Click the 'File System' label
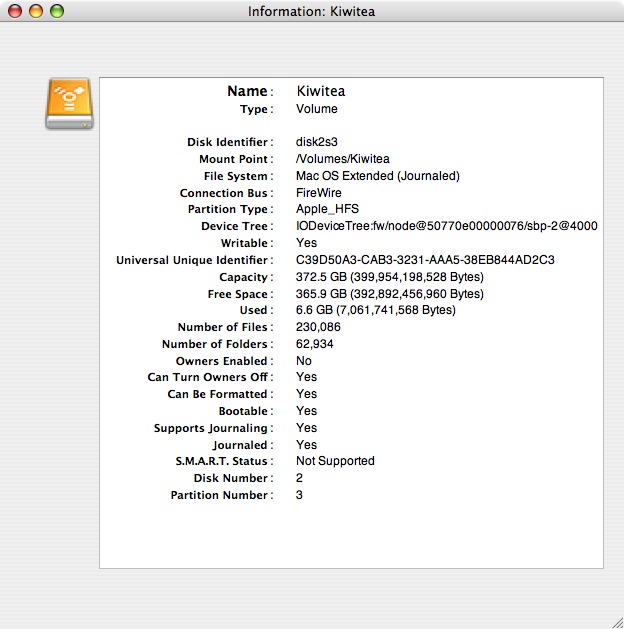This screenshot has width=624, height=629. point(236,176)
